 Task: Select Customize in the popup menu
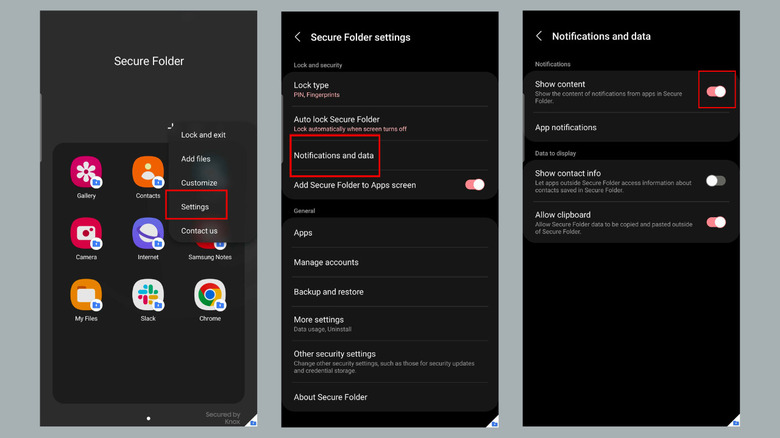point(199,183)
